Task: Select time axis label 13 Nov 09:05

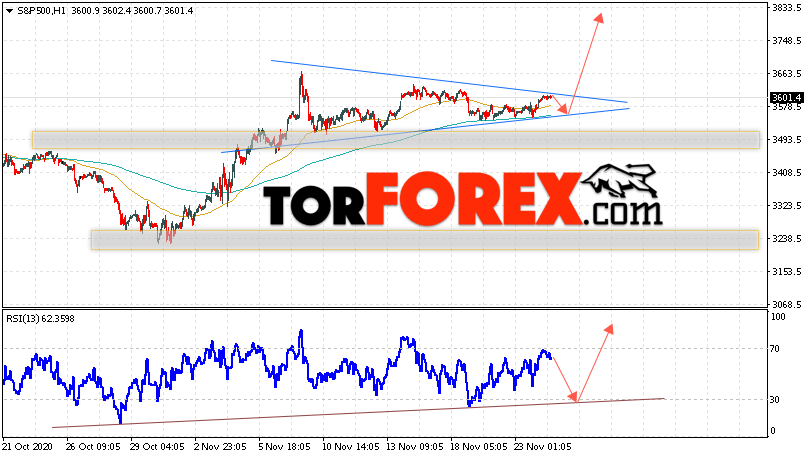Action: pos(415,447)
